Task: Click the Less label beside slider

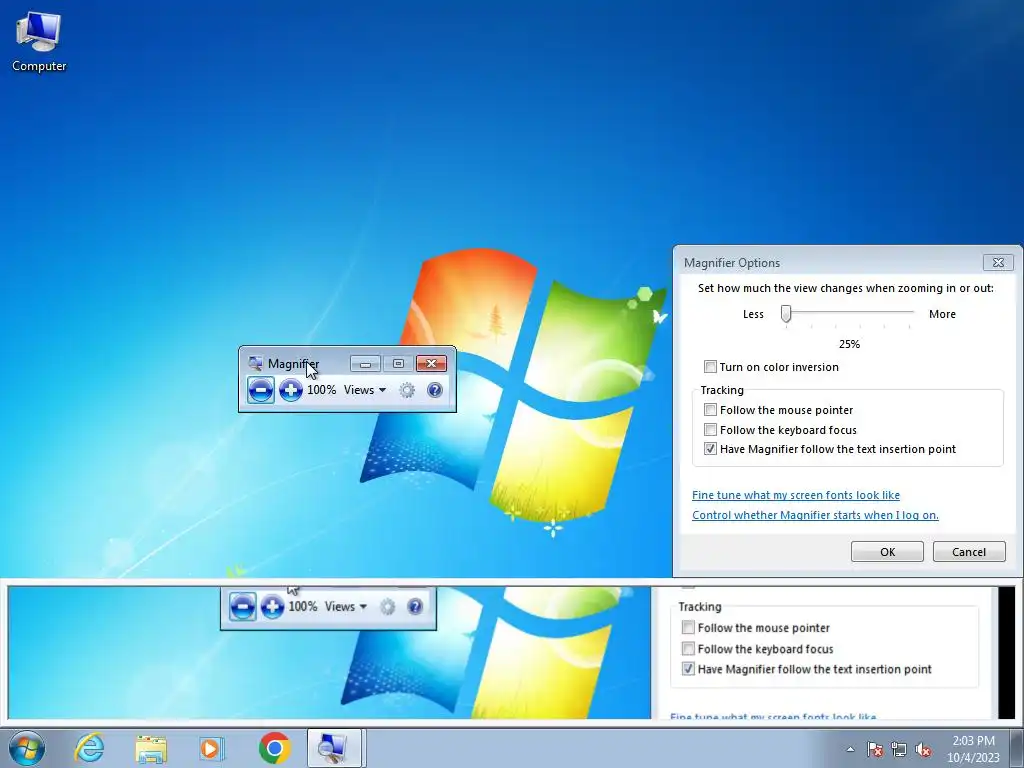Action: [x=753, y=314]
